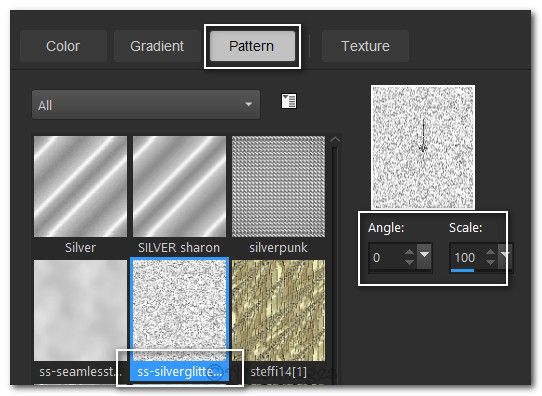Select the ss-silverglitter pattern thumbnail

pos(179,310)
